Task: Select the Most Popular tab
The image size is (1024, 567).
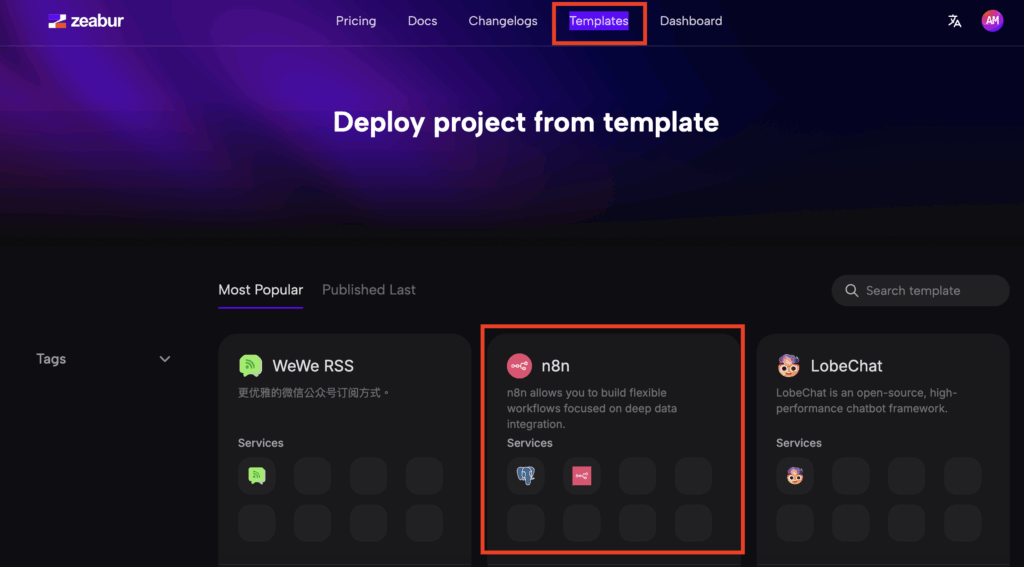Action: tap(261, 290)
